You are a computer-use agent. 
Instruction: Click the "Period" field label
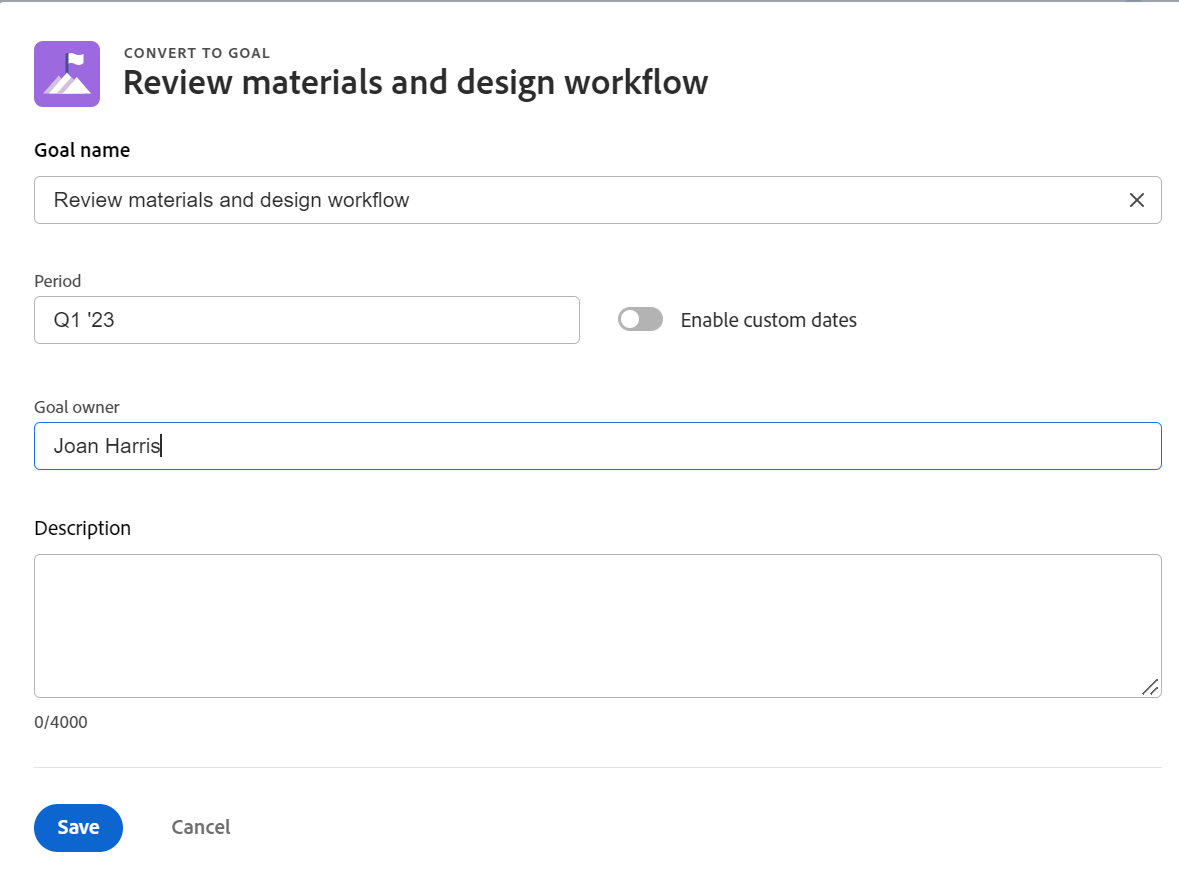point(58,281)
